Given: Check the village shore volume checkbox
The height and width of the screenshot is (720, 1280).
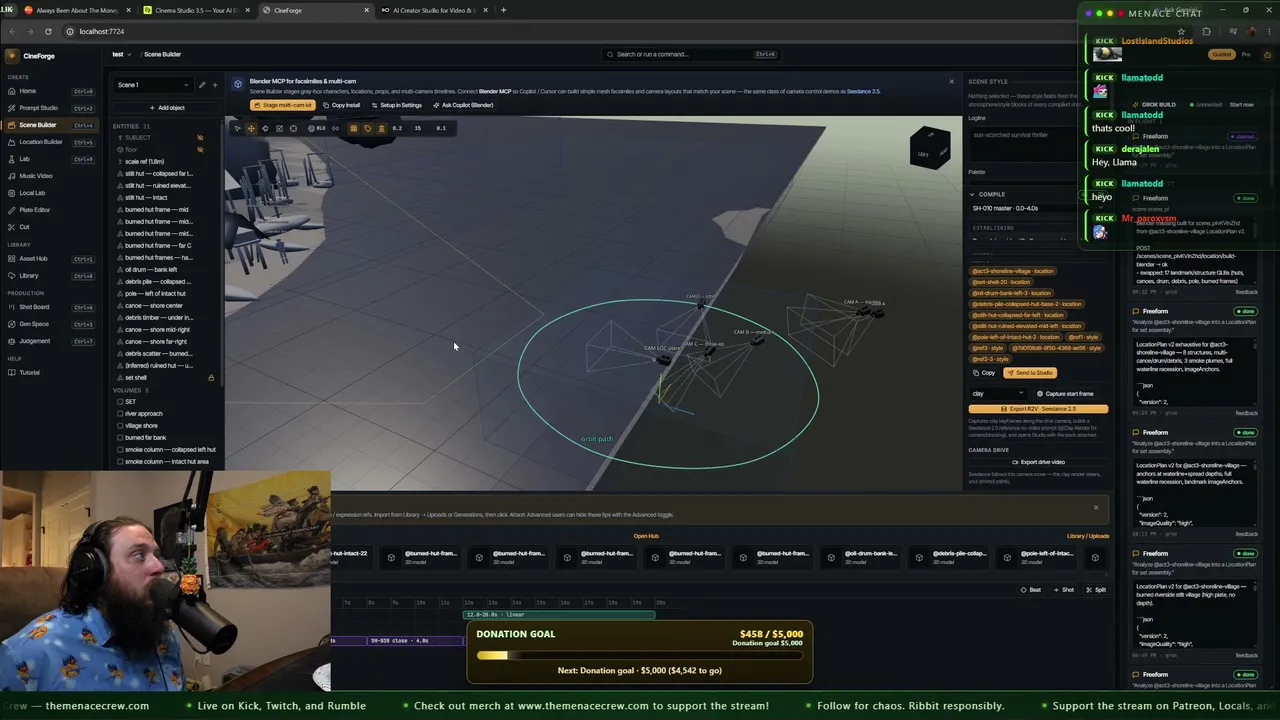Looking at the screenshot, I should click(x=121, y=426).
